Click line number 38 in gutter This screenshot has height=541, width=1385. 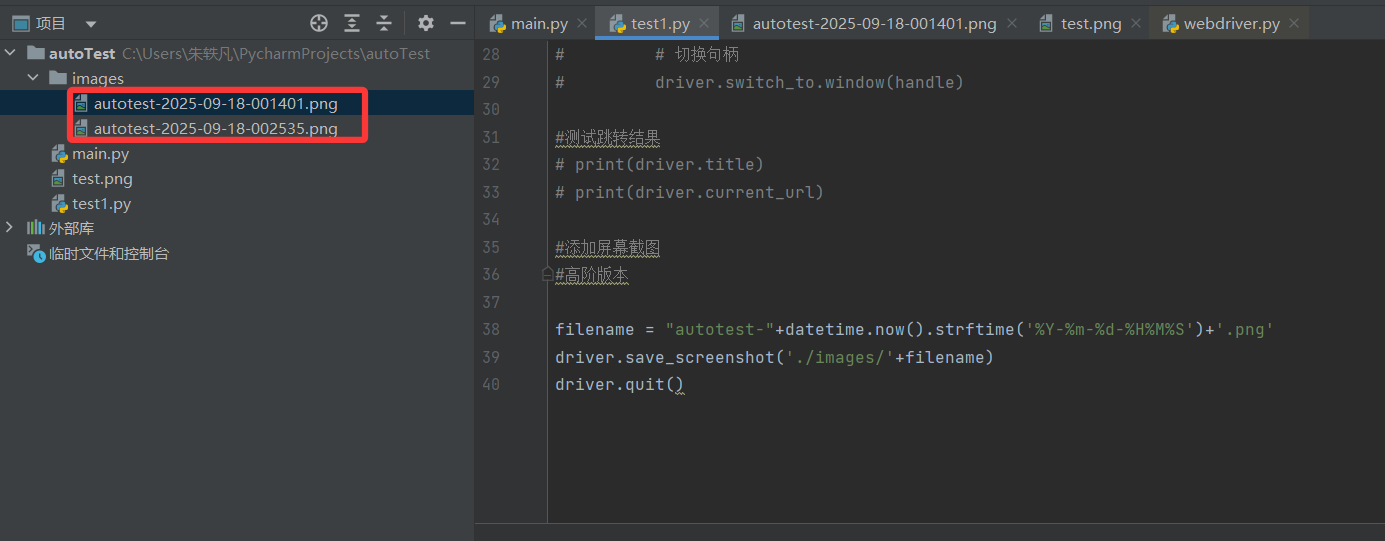490,329
